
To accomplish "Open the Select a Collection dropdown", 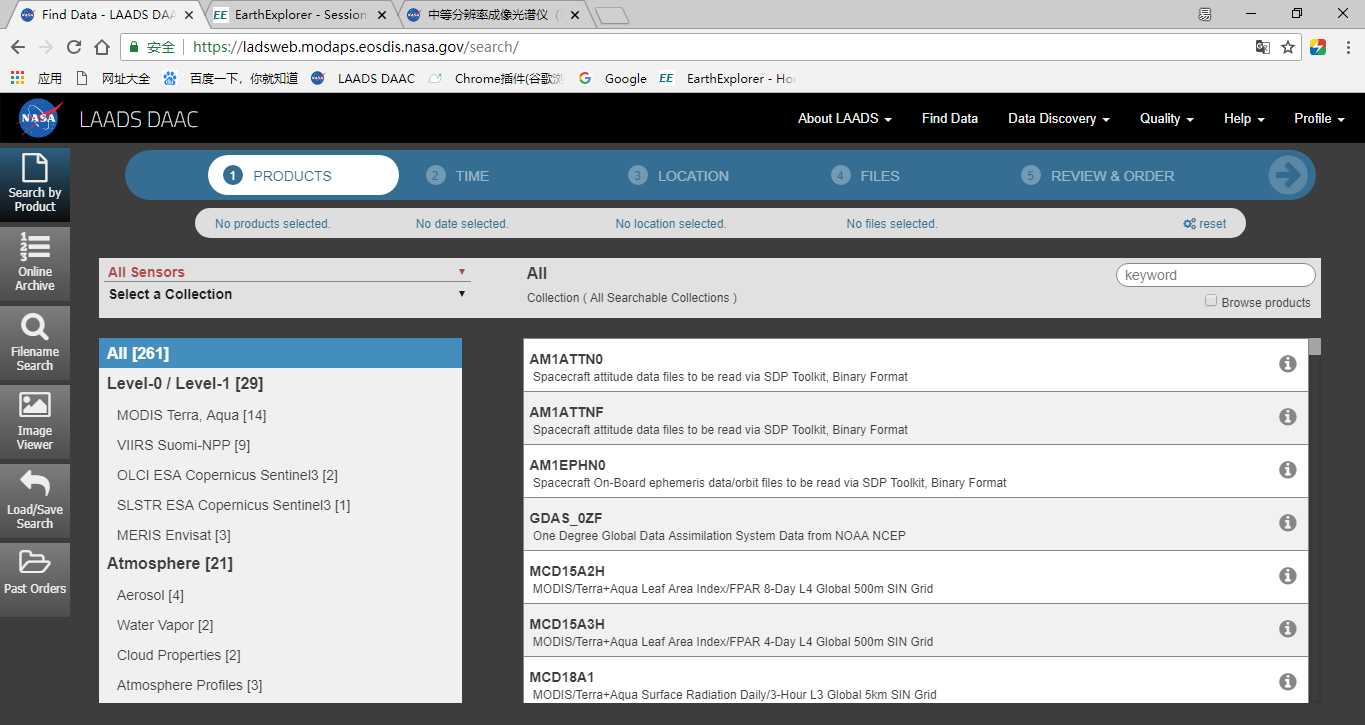I will pos(286,294).
